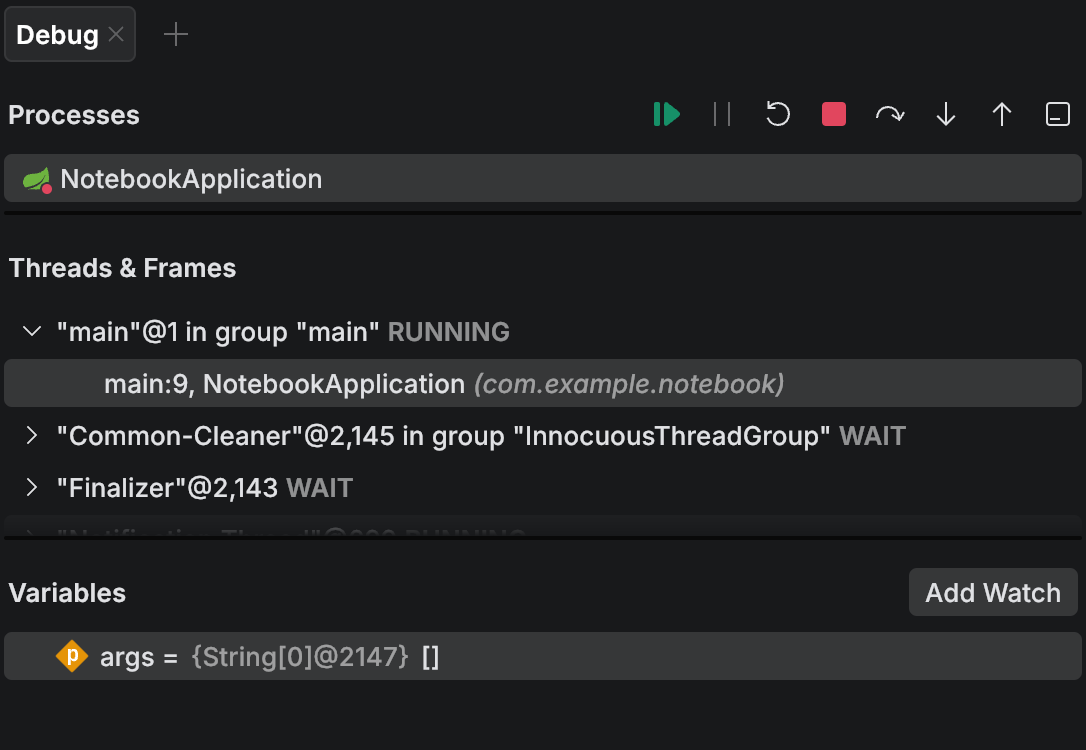Step out of the current frame
The image size is (1086, 750).
pyautogui.click(x=1001, y=114)
